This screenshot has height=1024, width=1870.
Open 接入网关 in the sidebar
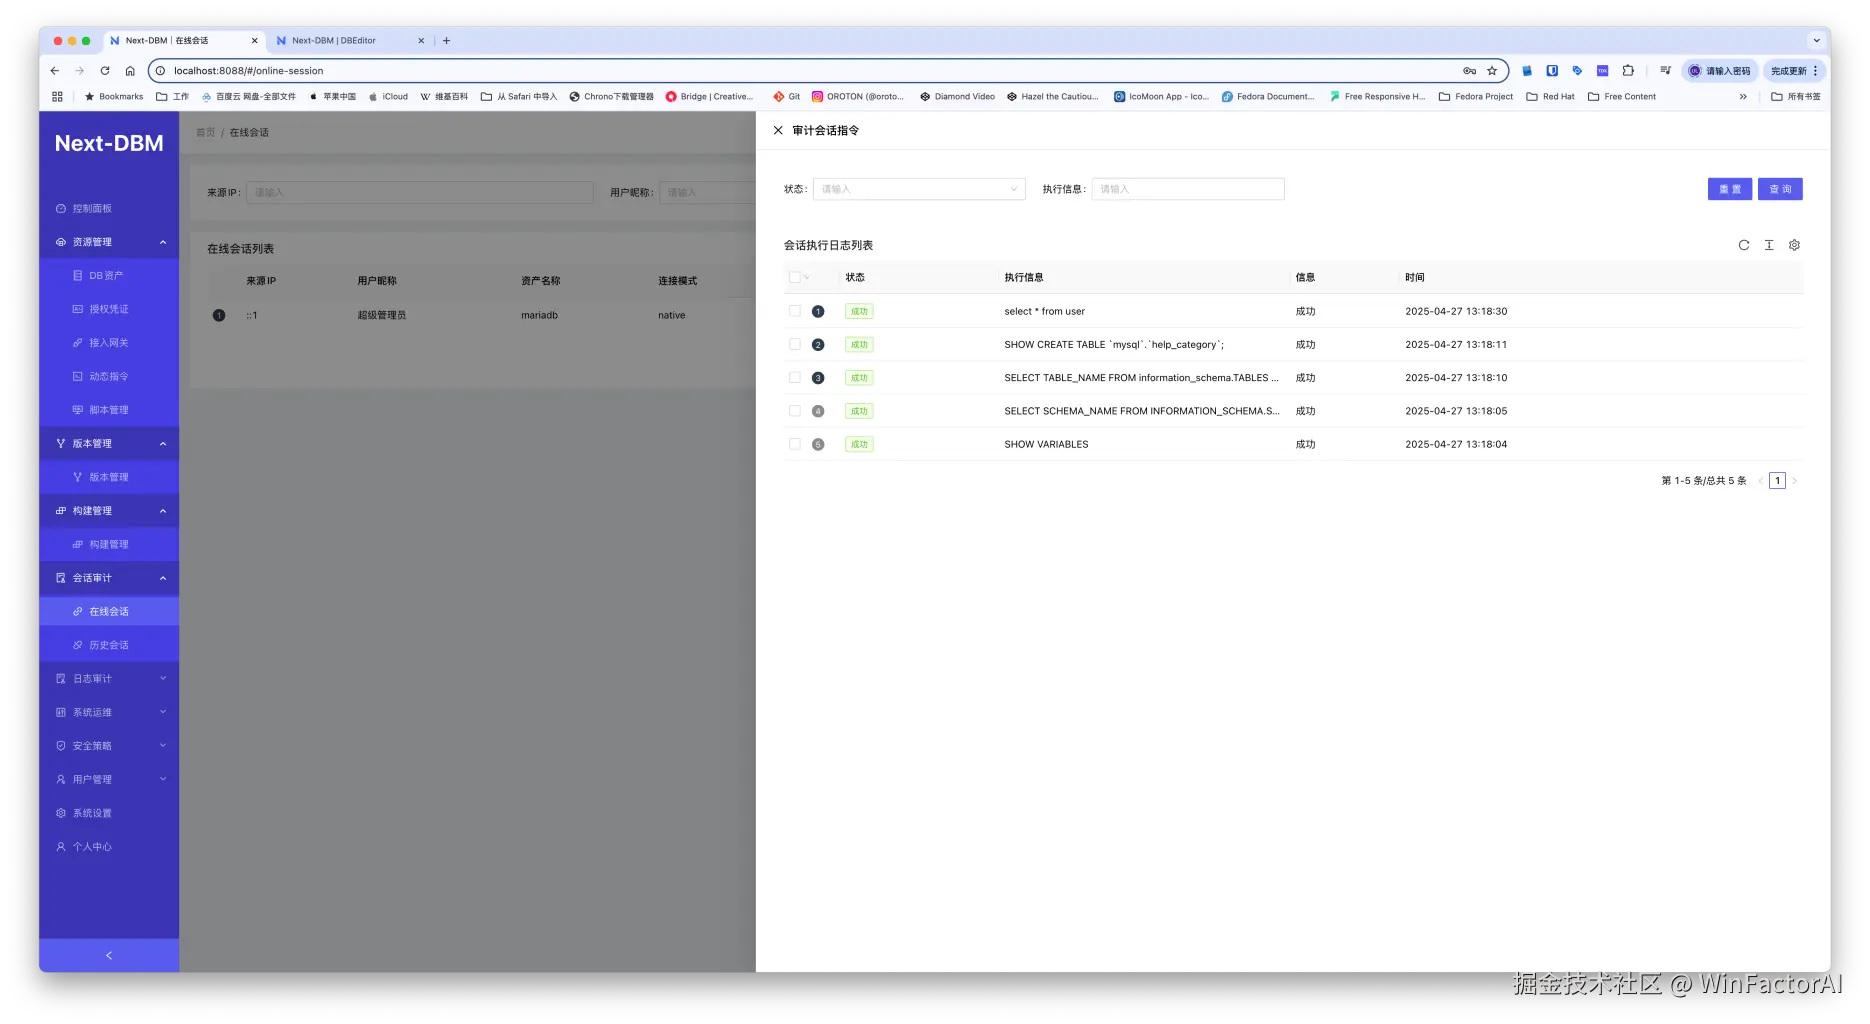109,343
